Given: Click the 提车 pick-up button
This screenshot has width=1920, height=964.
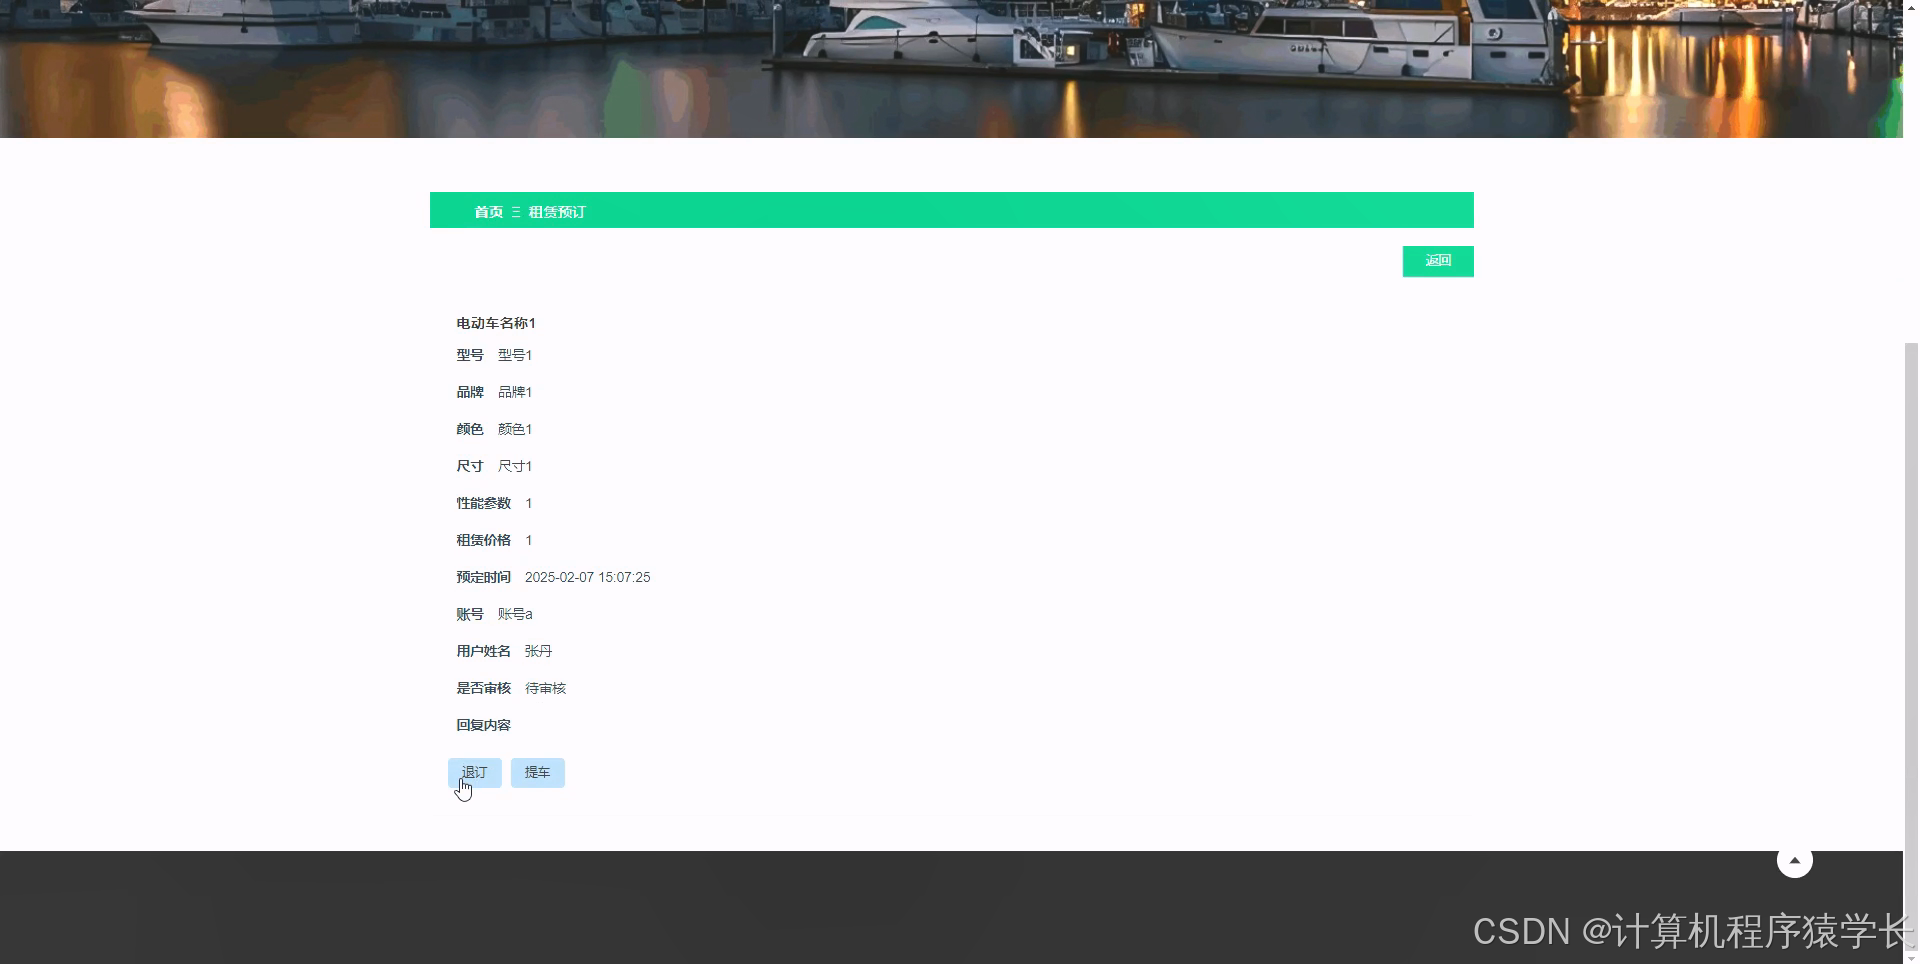Looking at the screenshot, I should click(538, 773).
